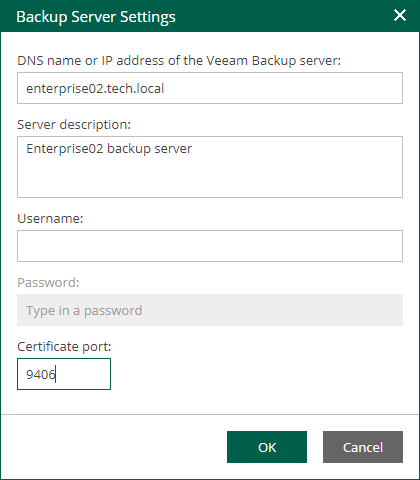Click the 'Username:' label
The width and height of the screenshot is (420, 480).
[x=50, y=219]
